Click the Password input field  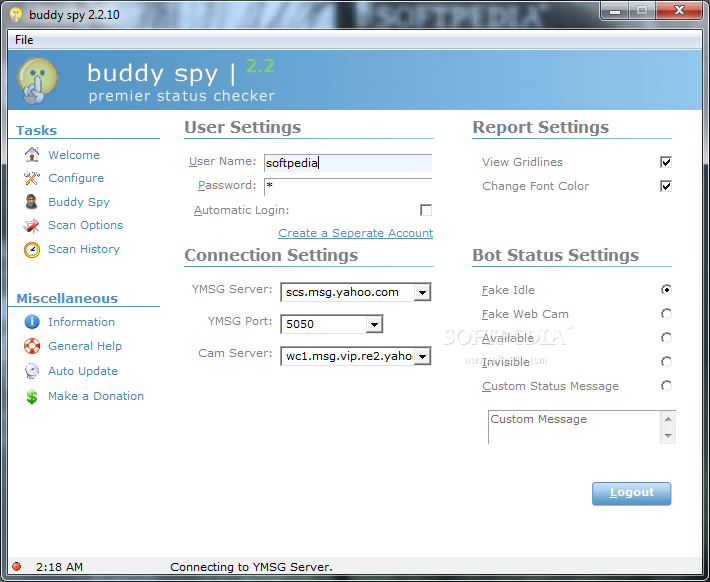(348, 186)
